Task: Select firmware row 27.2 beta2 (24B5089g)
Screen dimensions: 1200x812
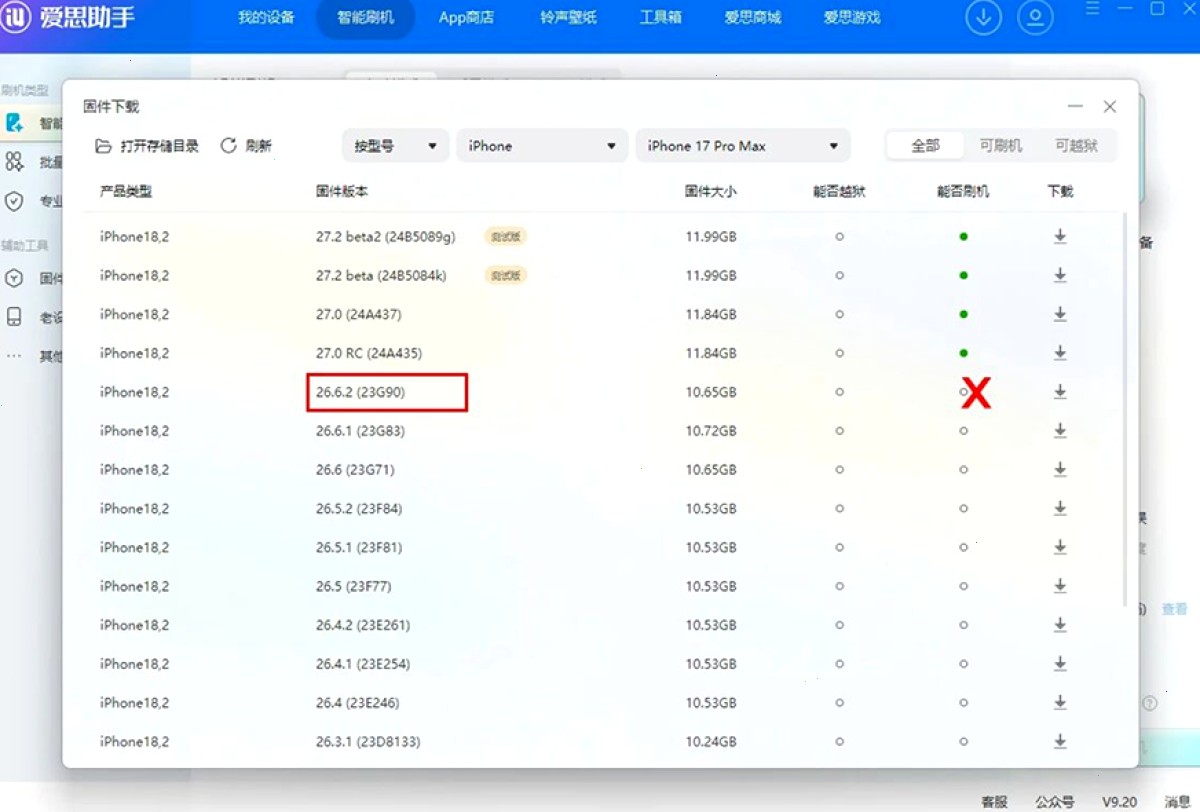Action: 600,237
